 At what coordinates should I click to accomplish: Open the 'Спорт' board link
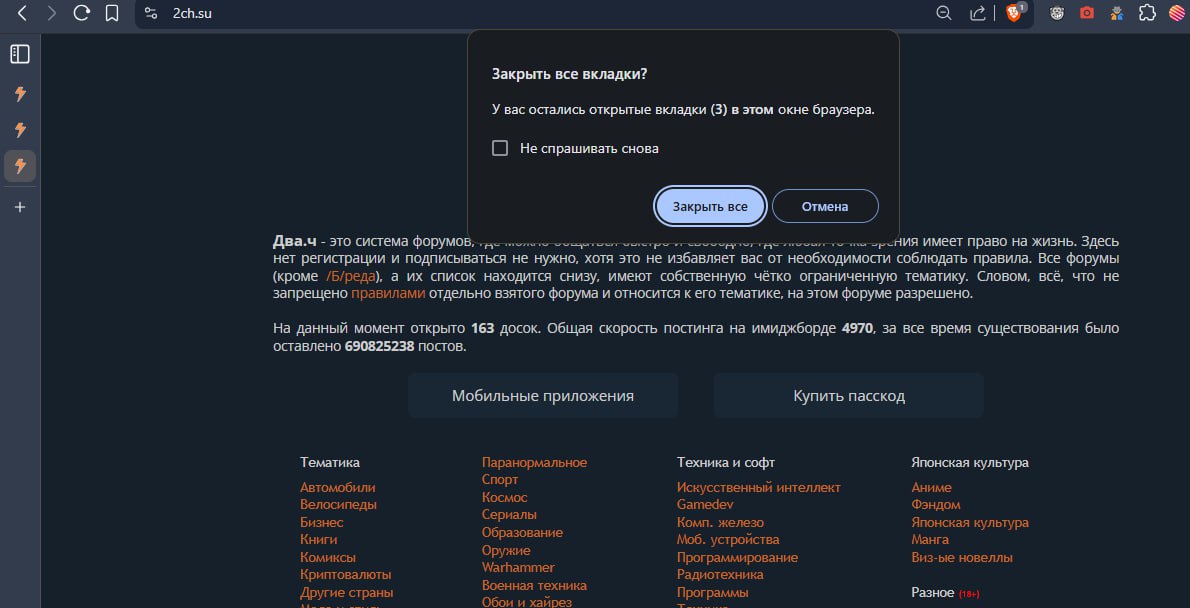(500, 480)
